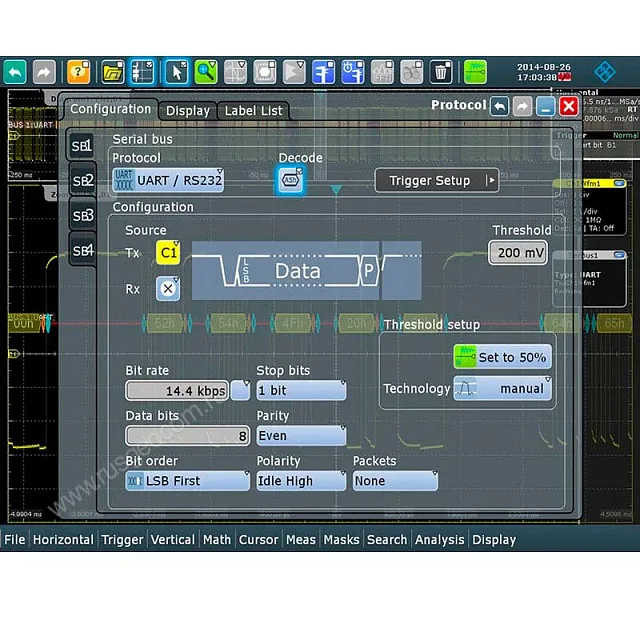Image resolution: width=640 pixels, height=640 pixels.
Task: Open the Polarity Idle High dropdown
Action: pyautogui.click(x=301, y=481)
